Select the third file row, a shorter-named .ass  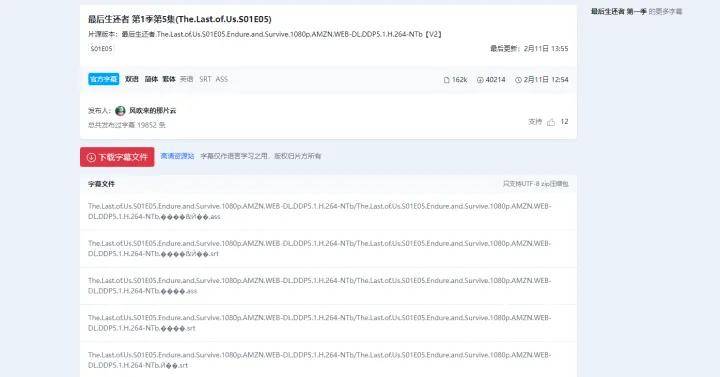pos(328,286)
